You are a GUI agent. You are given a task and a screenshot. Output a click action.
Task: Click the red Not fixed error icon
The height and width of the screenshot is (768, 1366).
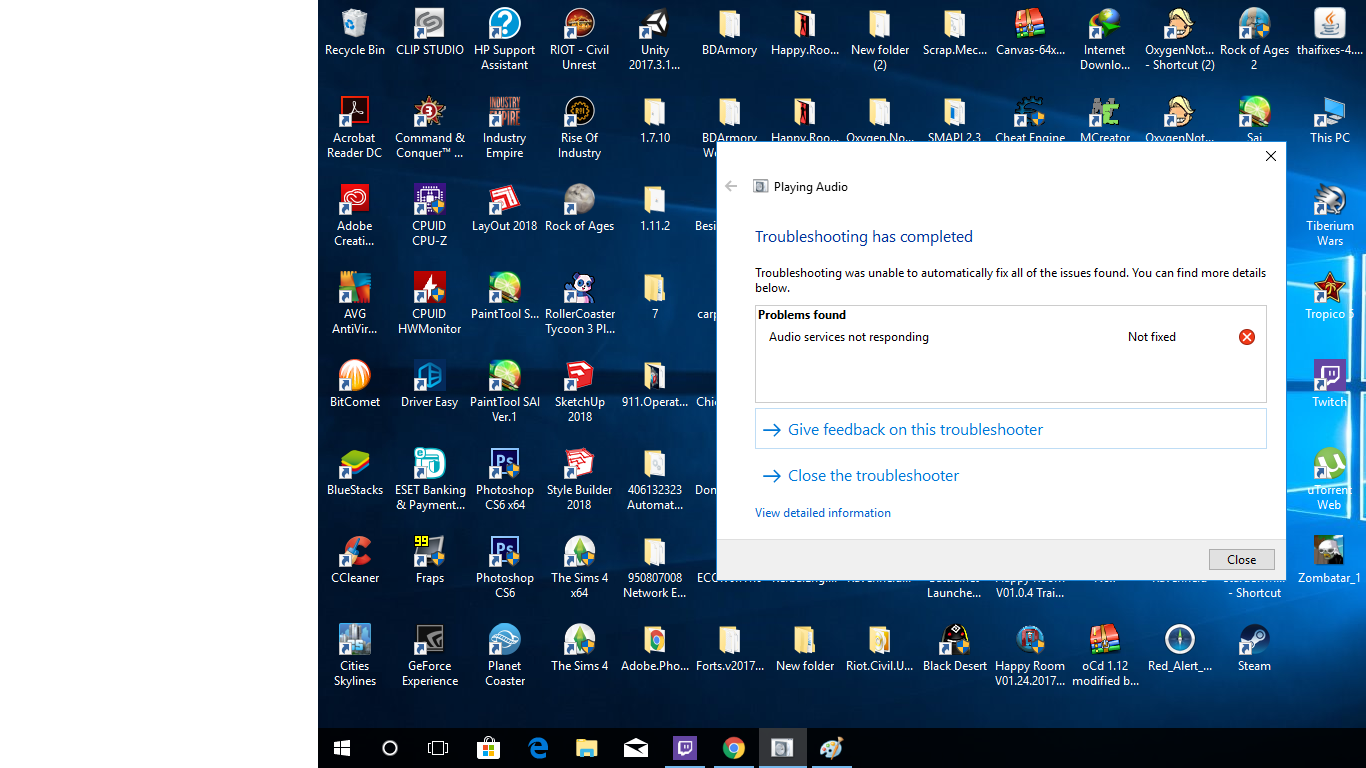pyautogui.click(x=1246, y=337)
